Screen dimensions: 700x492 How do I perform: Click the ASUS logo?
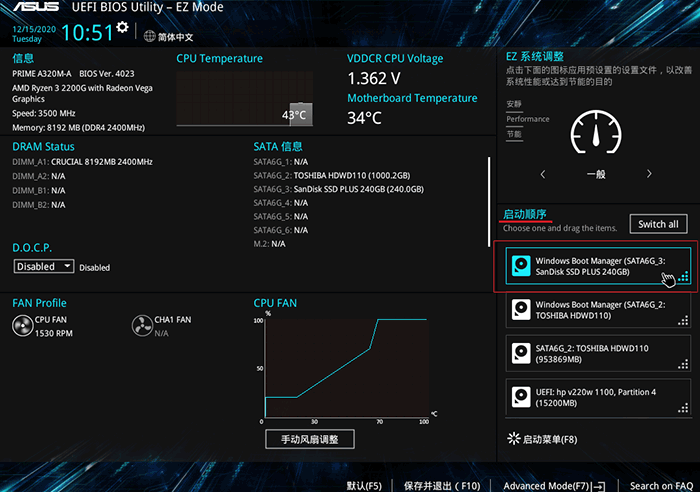point(36,7)
